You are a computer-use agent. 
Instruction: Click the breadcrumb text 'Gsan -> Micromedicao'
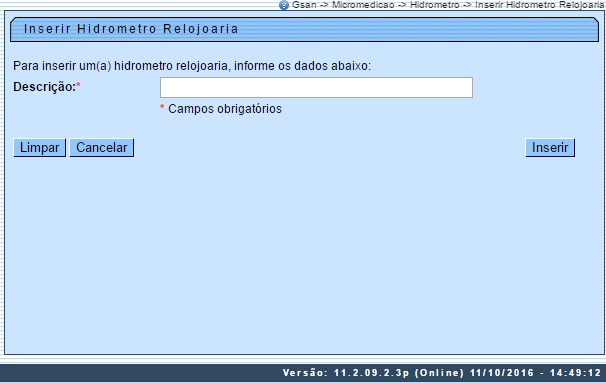point(343,5)
